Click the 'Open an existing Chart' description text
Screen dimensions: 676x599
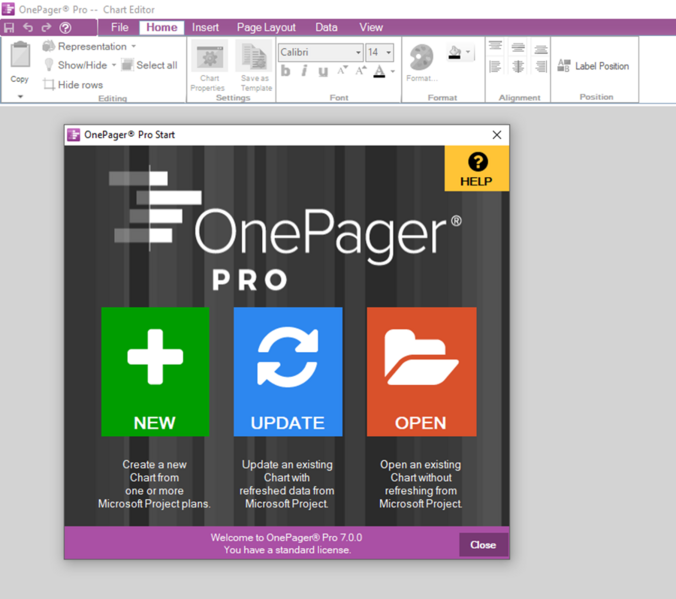(x=421, y=484)
